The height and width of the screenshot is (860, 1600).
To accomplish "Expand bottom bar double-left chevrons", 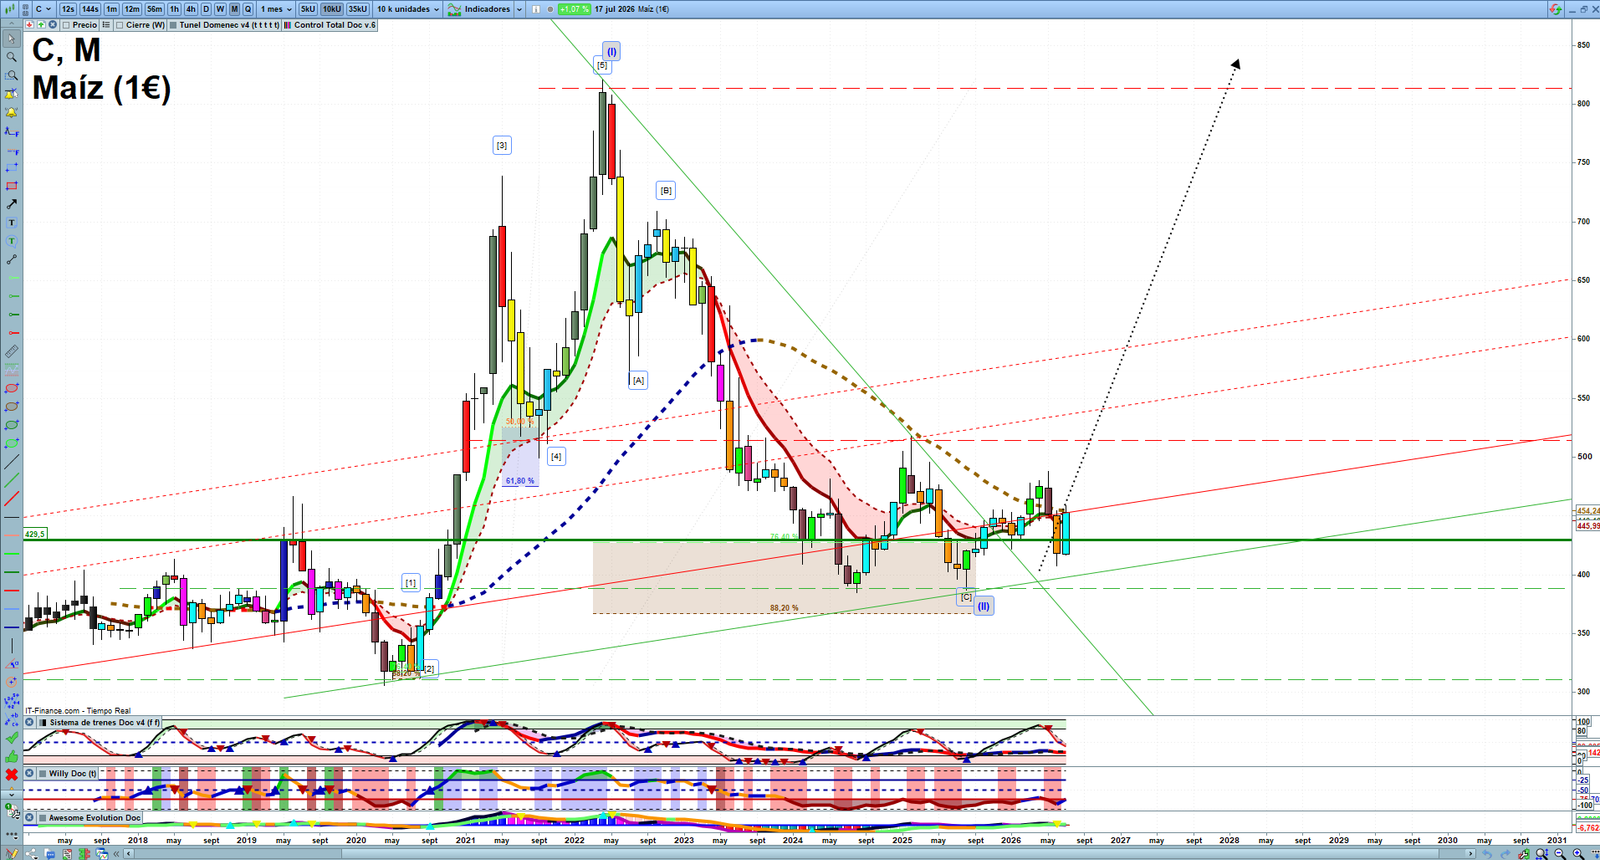I will click(116, 853).
